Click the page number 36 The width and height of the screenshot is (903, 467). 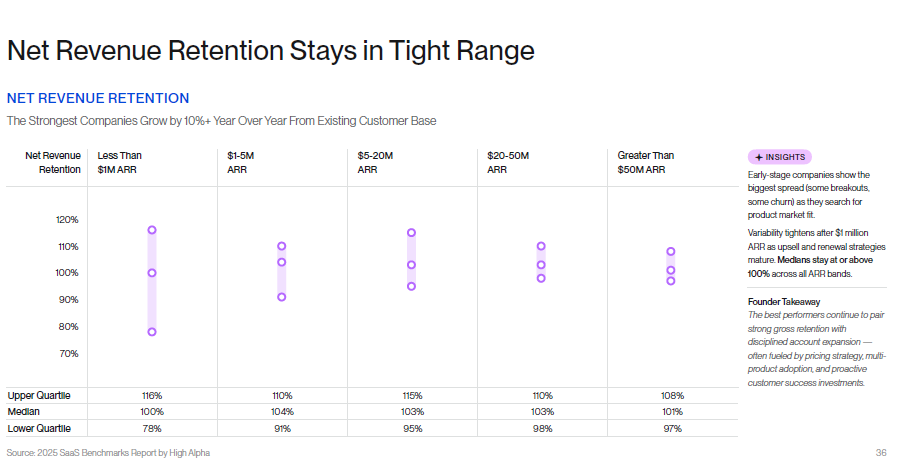coord(881,452)
